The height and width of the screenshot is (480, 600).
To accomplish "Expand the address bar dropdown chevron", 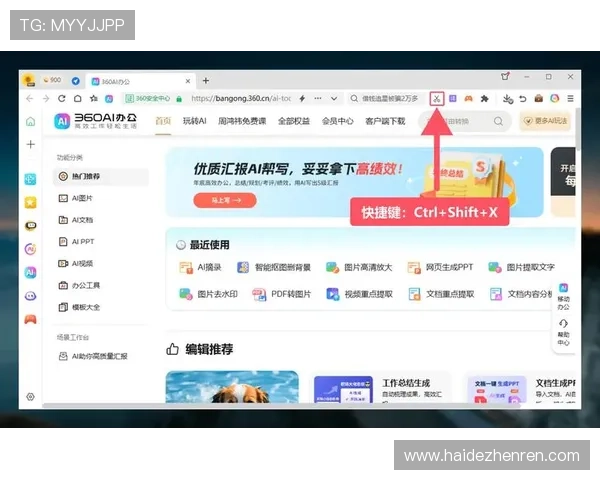I will [334, 99].
